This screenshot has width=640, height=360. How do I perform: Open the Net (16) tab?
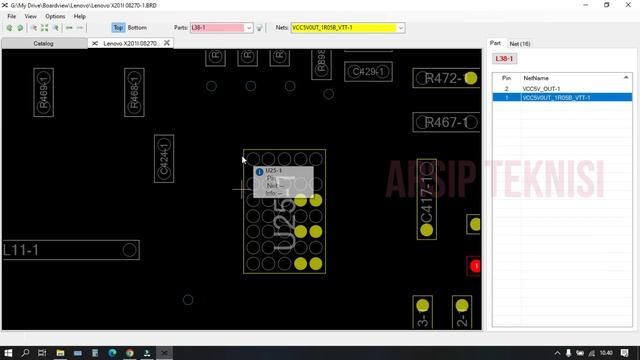520,44
